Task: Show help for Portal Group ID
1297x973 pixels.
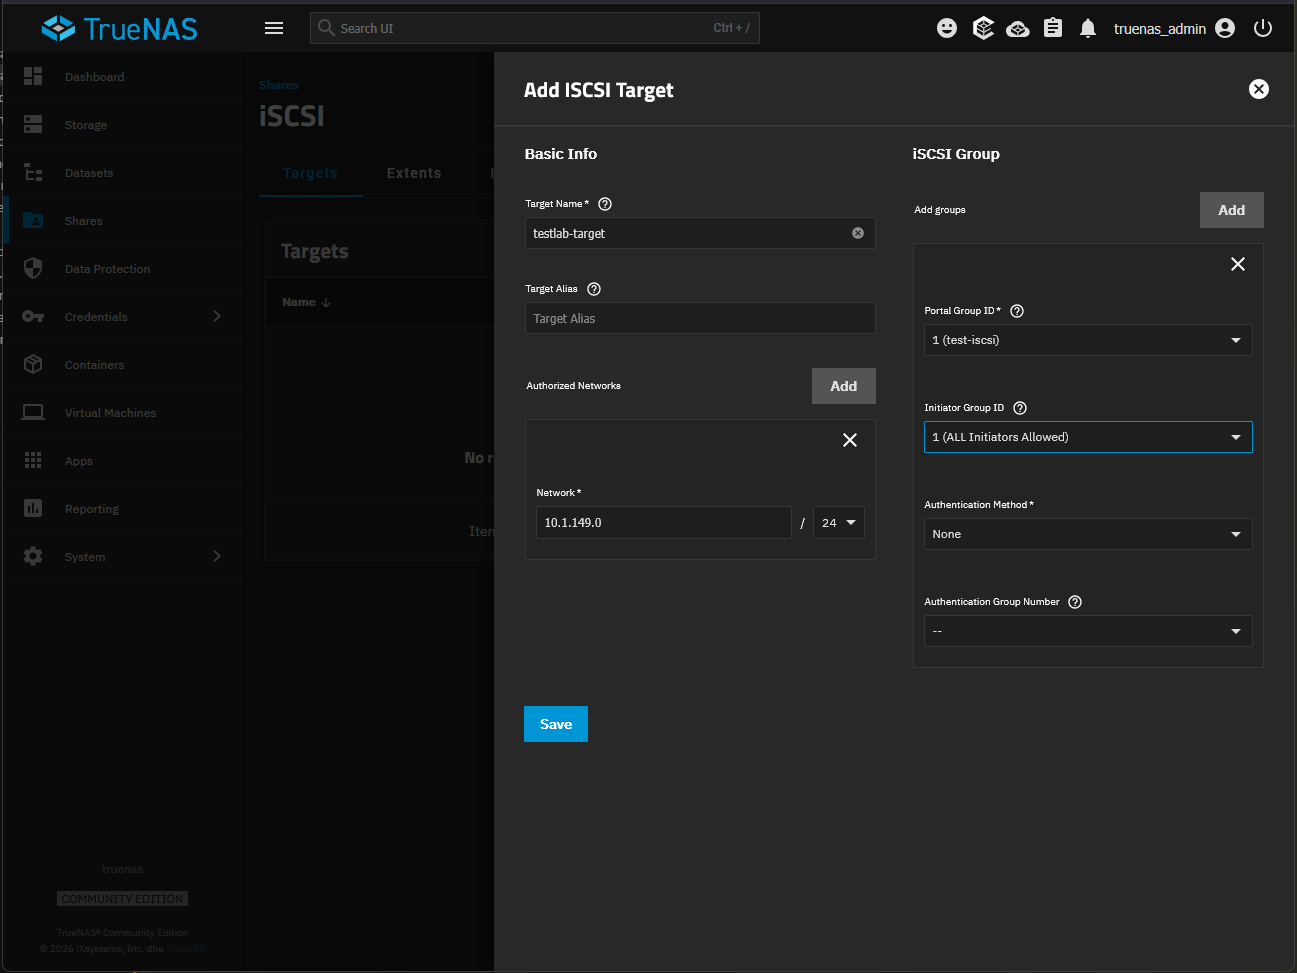Action: click(x=1017, y=311)
